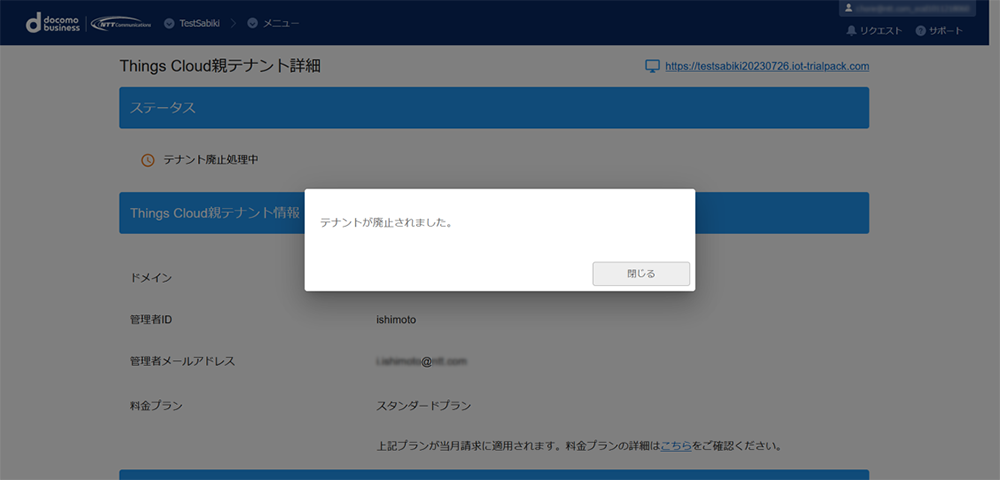The image size is (1000, 480).
Task: Click the ドメイン field label
Action: tap(151, 277)
